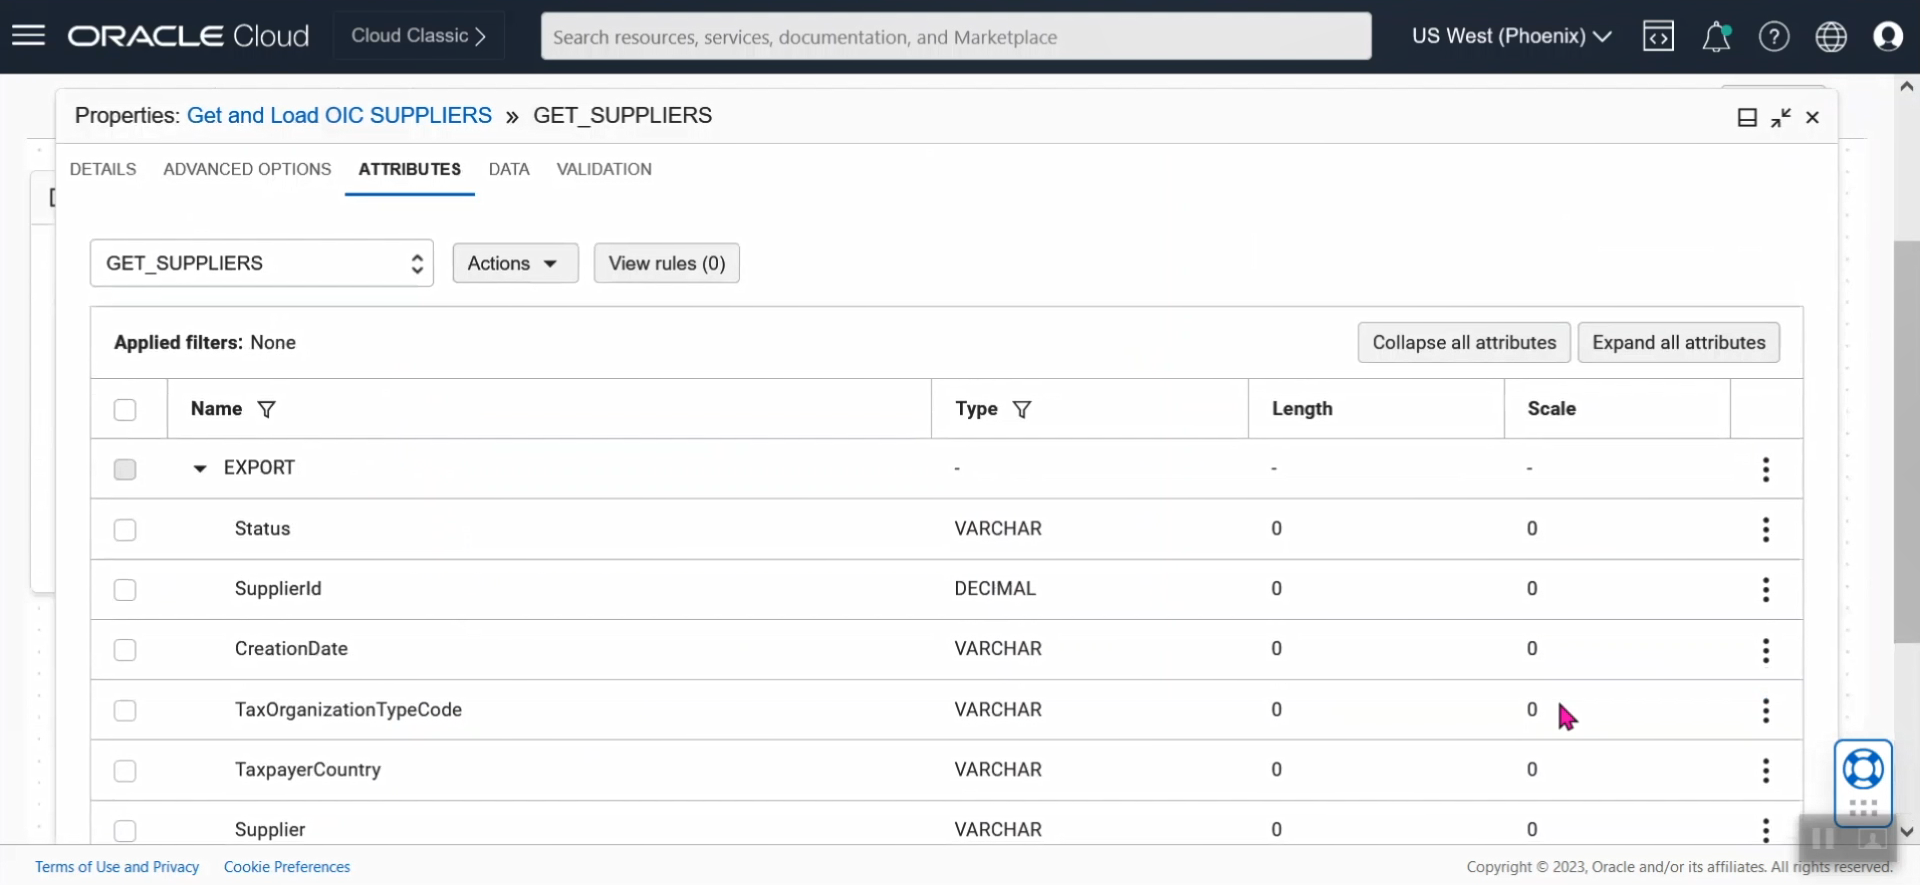Open the Get and Load OIC SUPPLIERS breadcrumb link
The image size is (1920, 885).
tap(339, 115)
